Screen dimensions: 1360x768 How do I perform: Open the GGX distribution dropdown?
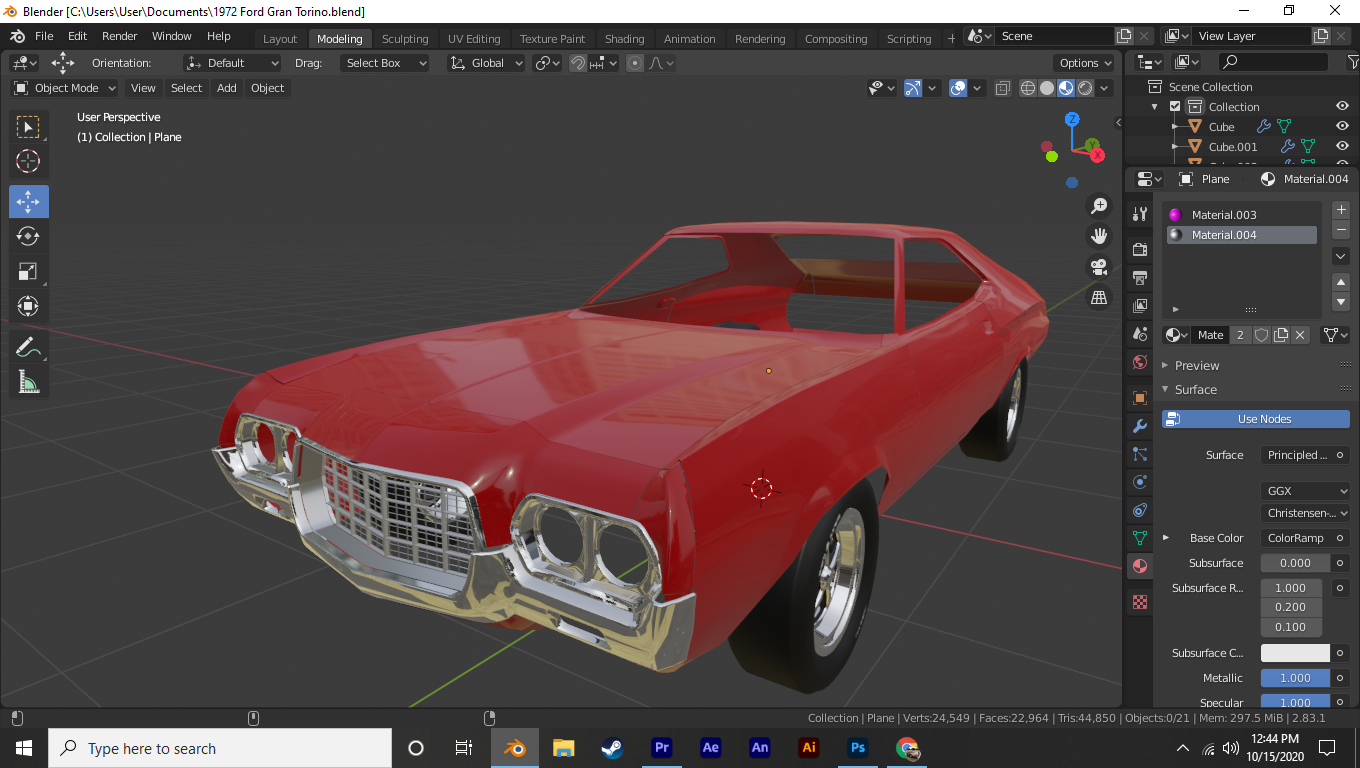[1305, 491]
